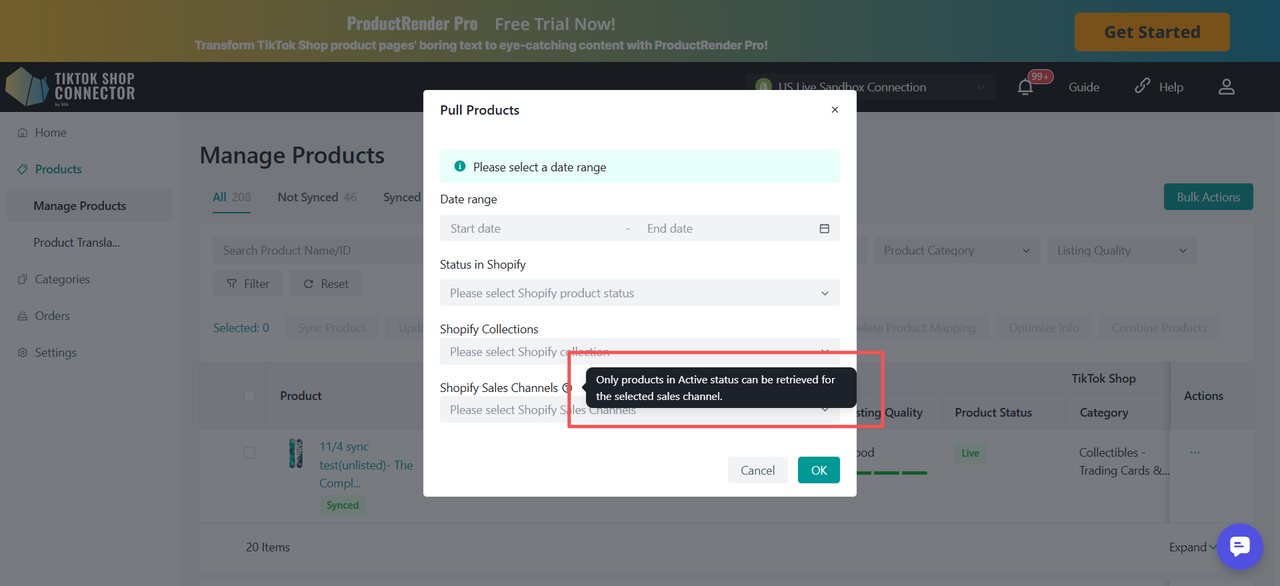Open the row actions ellipsis menu
This screenshot has height=586, width=1280.
[1195, 453]
